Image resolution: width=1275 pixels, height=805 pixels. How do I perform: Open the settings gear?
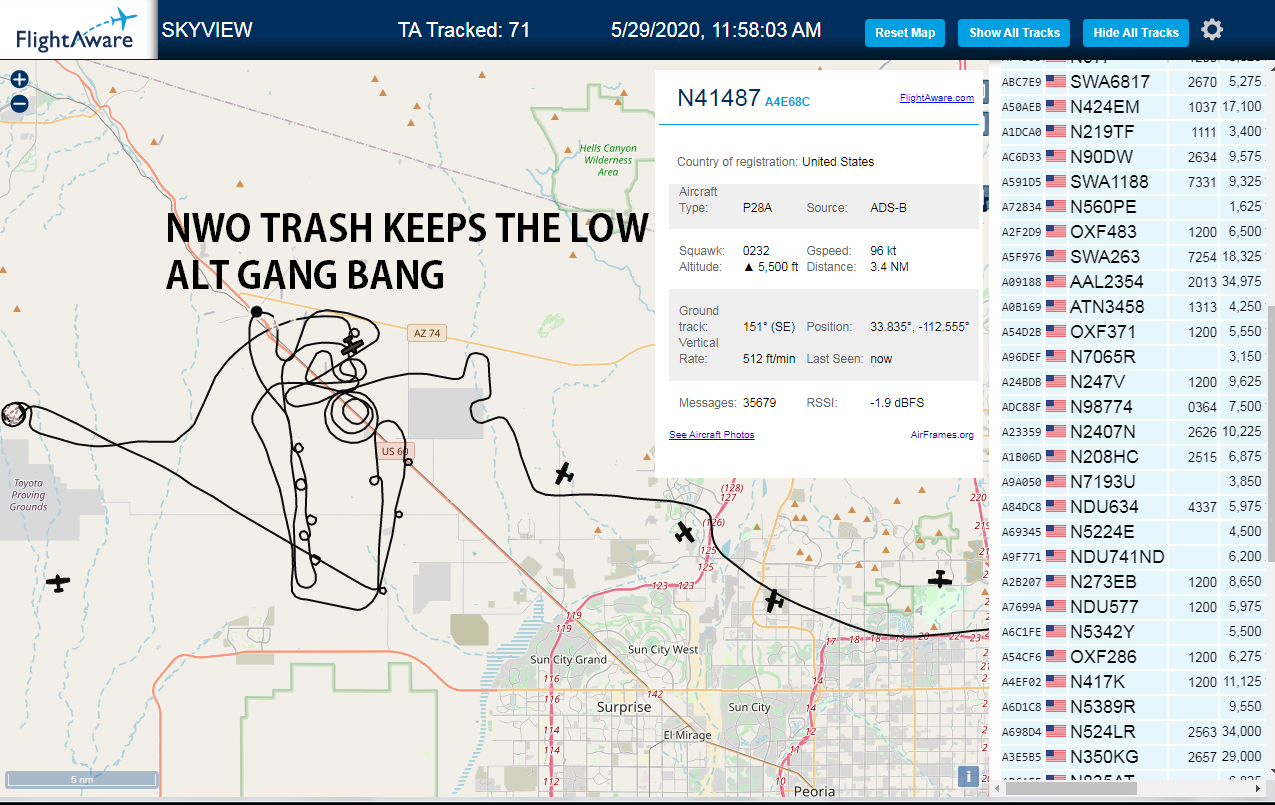1212,30
